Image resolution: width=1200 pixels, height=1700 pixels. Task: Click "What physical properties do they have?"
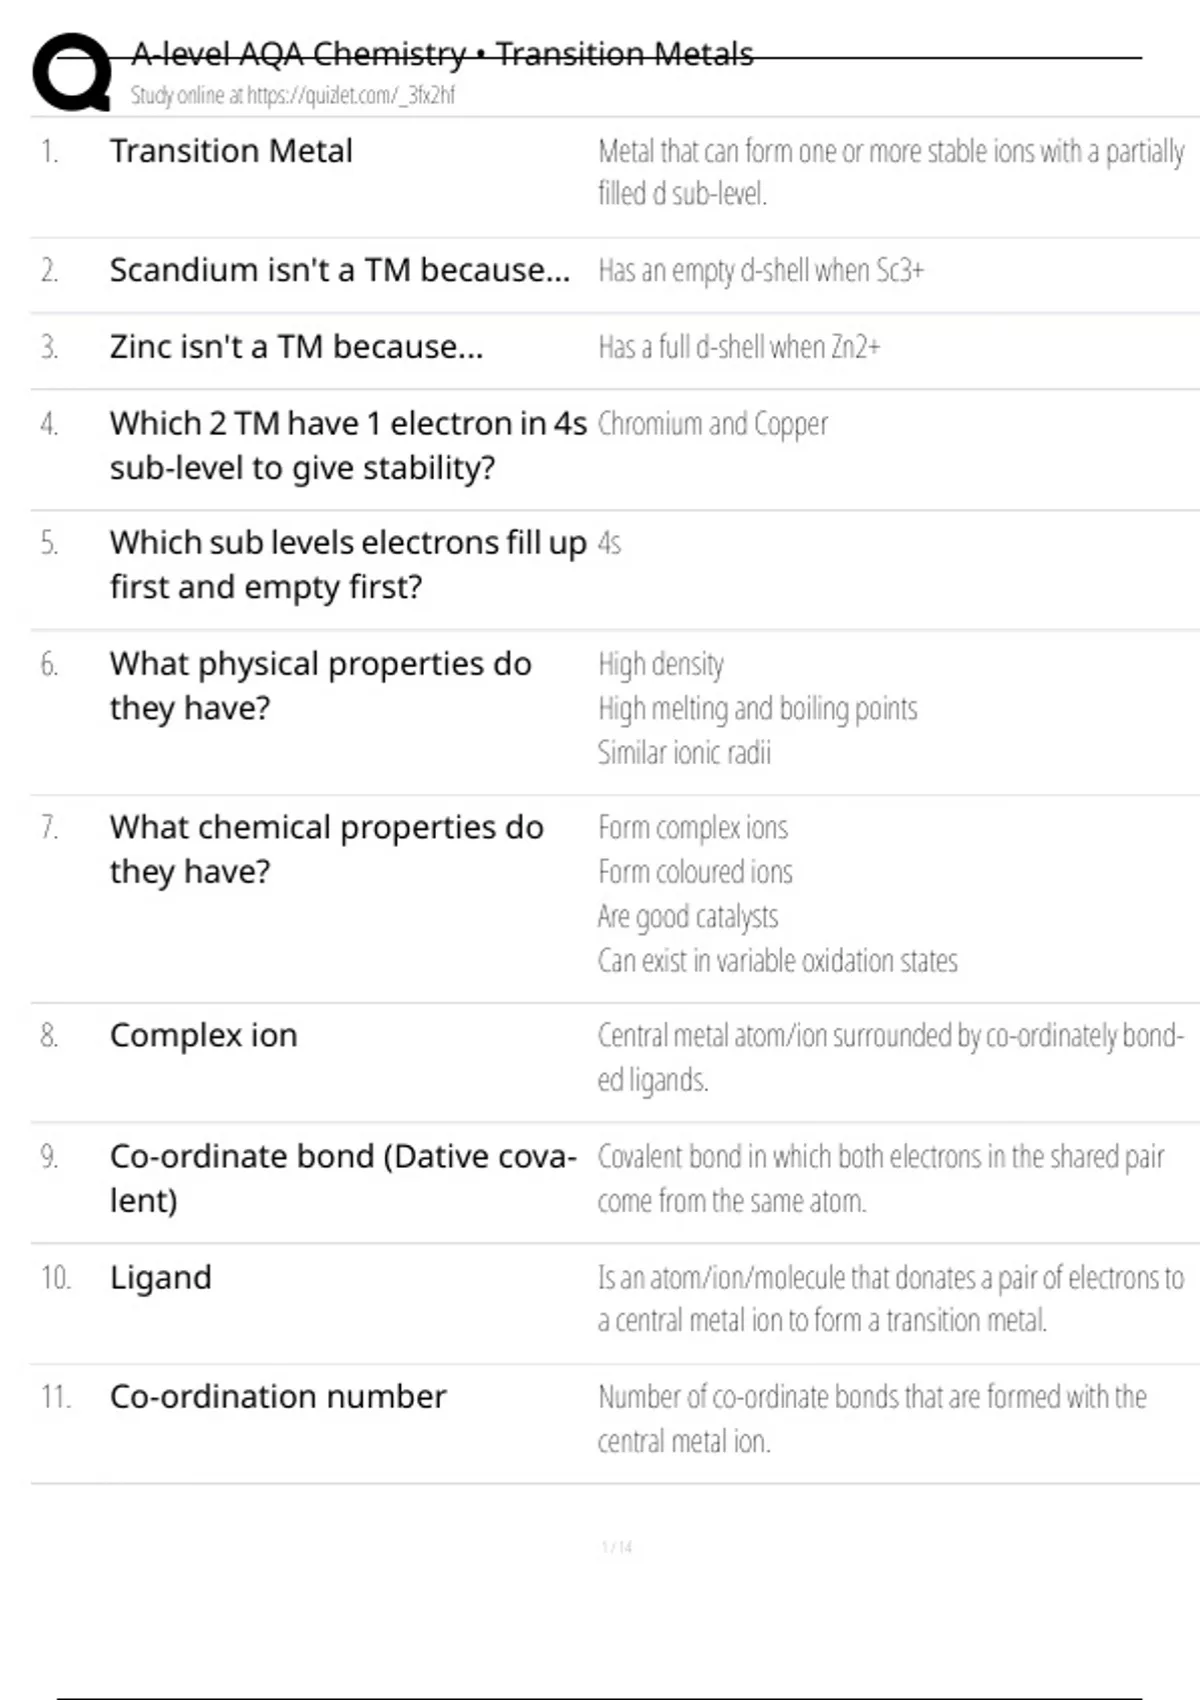tap(320, 686)
